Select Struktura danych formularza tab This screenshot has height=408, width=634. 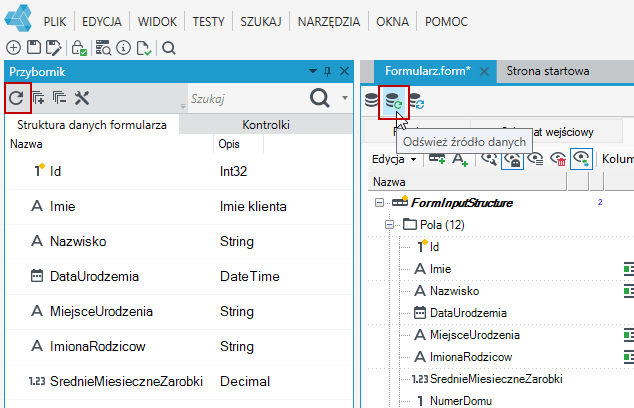[x=92, y=125]
